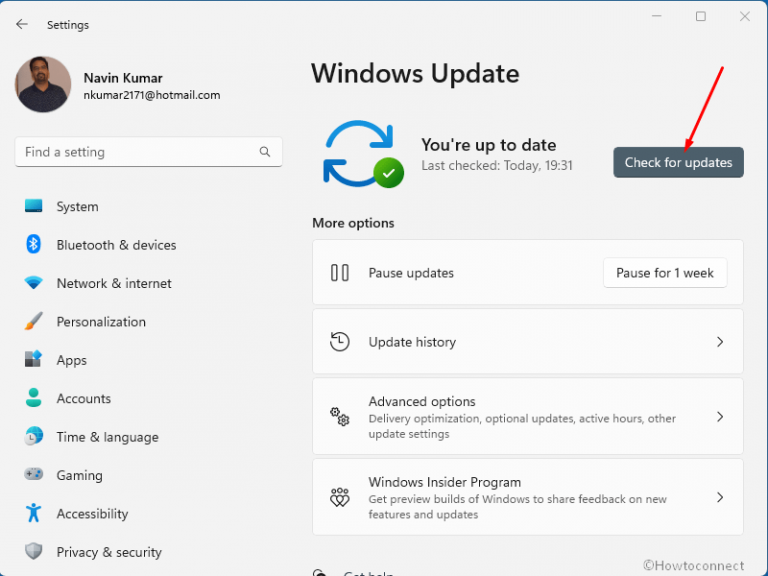Open the Apps category
This screenshot has width=768, height=576.
pos(72,360)
